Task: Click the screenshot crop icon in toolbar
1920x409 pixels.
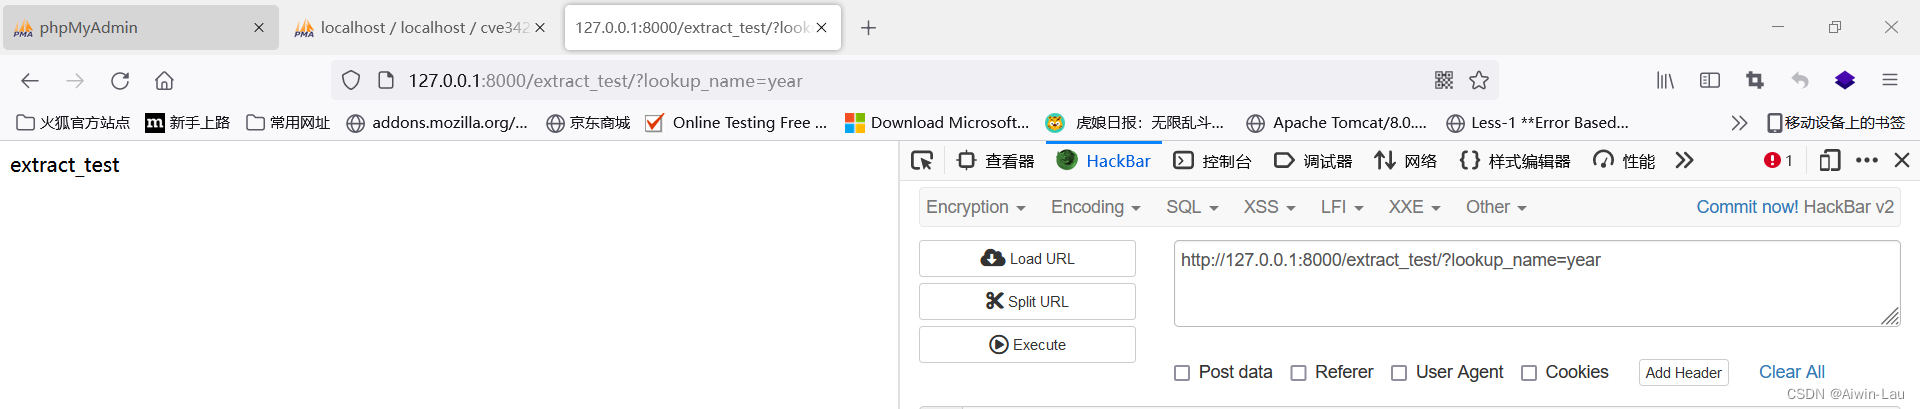Action: (1755, 81)
